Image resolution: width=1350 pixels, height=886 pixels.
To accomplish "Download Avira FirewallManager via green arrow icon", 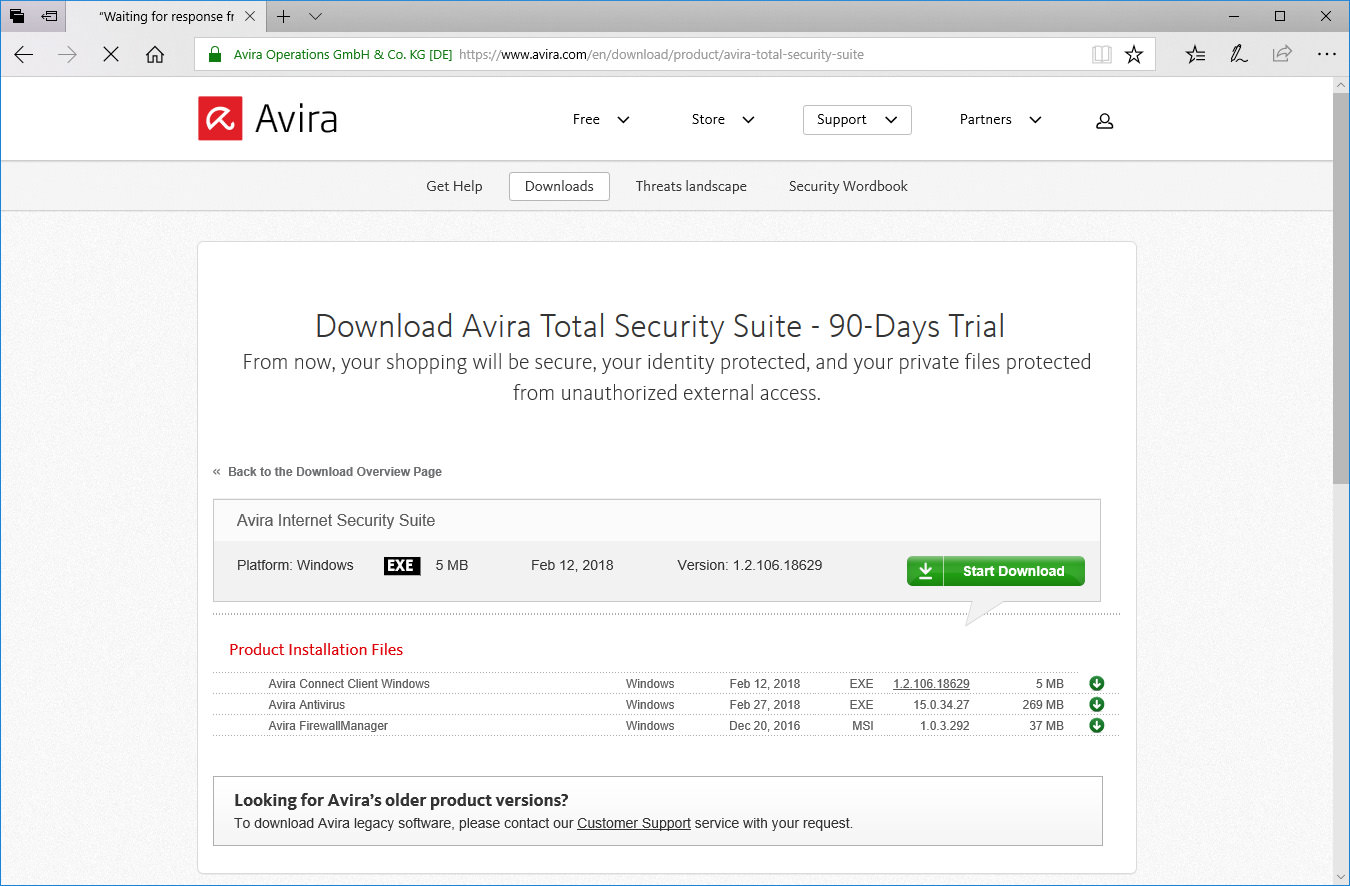I will click(x=1096, y=726).
